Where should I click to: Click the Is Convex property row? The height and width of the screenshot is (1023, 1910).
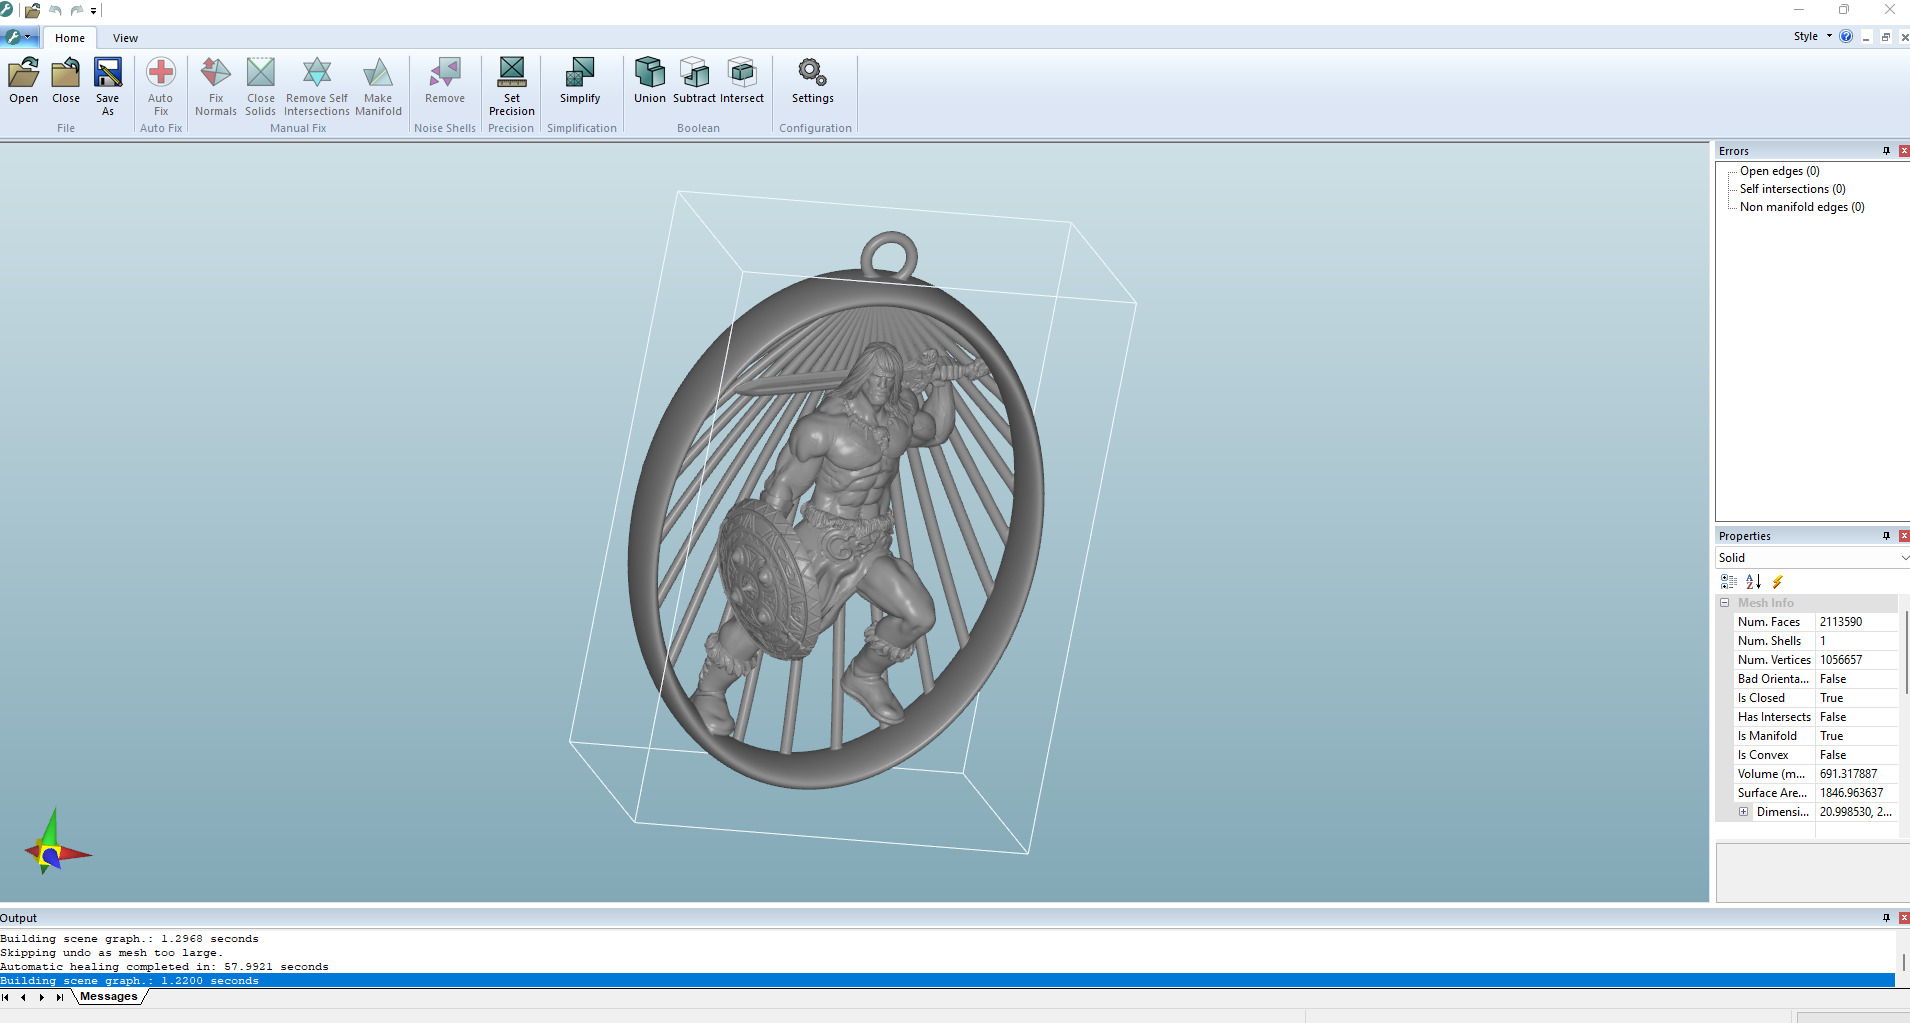click(x=1816, y=755)
